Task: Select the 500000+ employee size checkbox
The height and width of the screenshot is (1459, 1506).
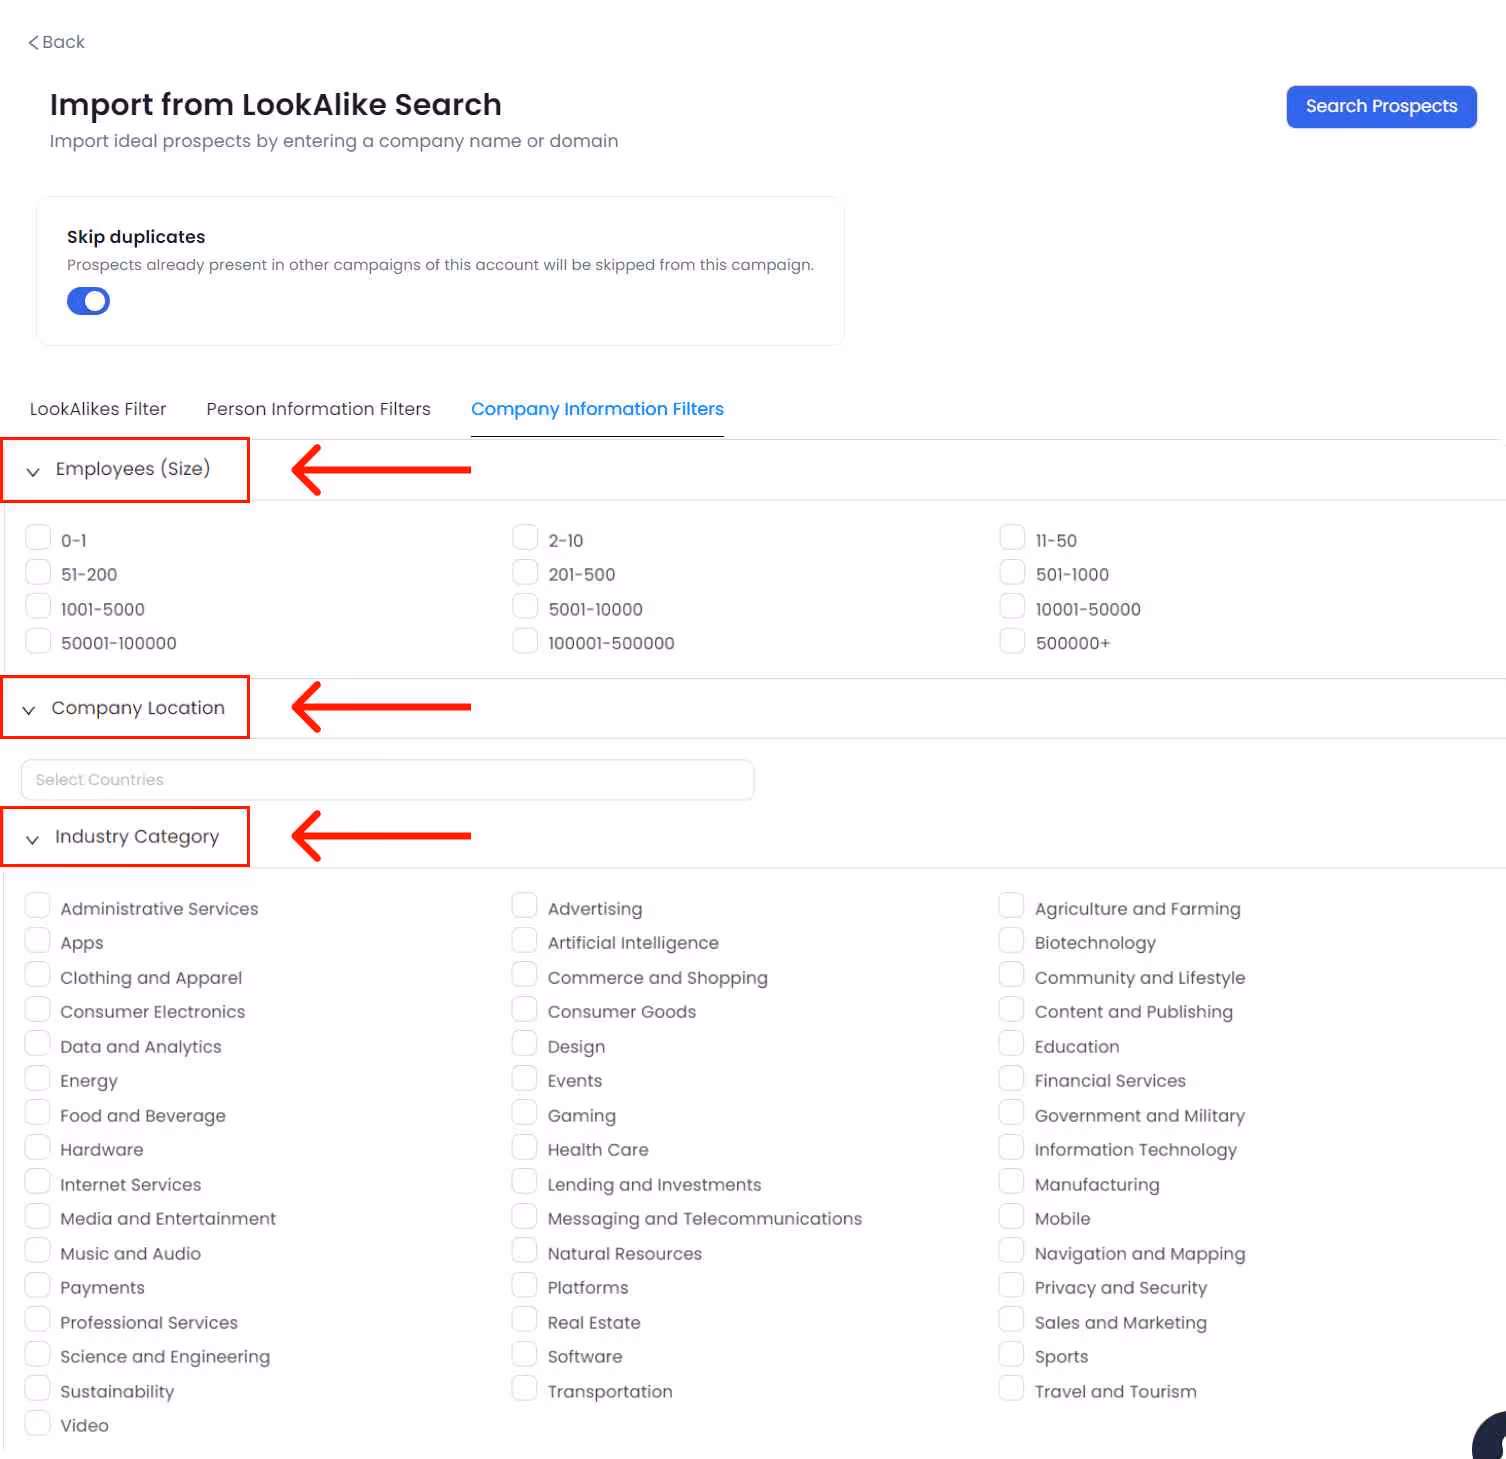Action: point(1011,640)
